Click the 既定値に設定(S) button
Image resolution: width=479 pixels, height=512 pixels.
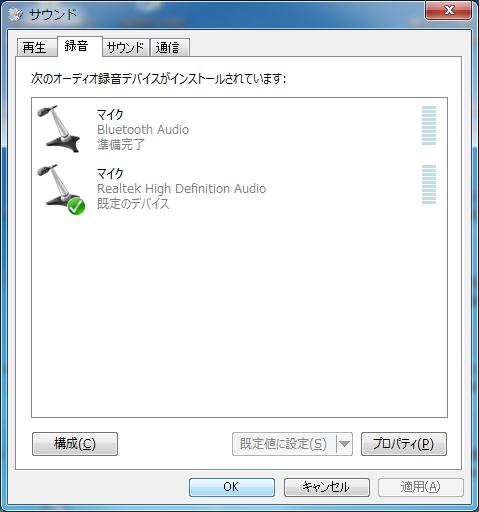pyautogui.click(x=284, y=444)
